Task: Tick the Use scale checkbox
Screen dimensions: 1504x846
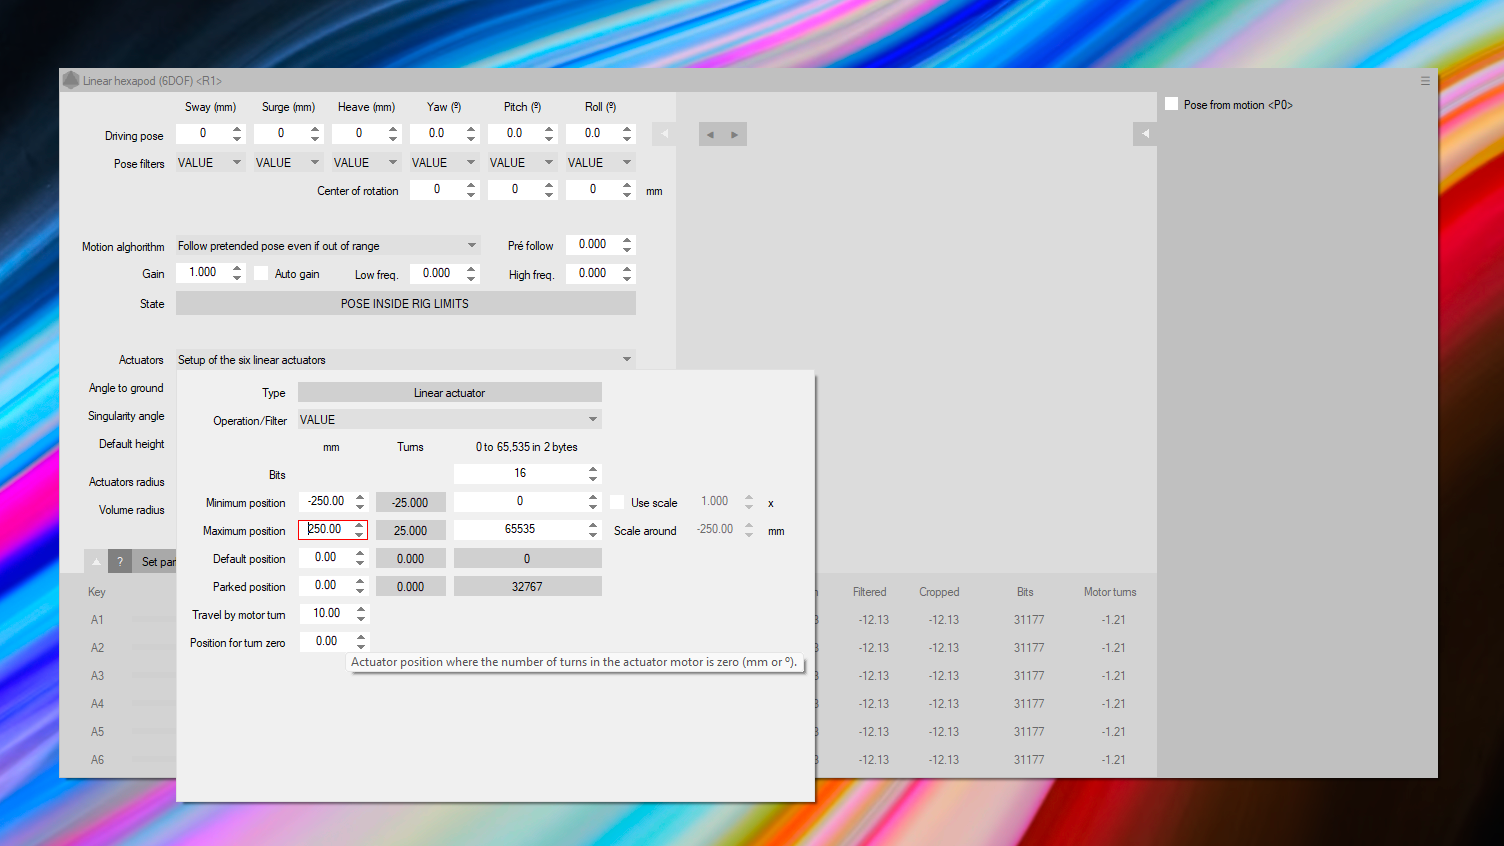Action: tap(617, 502)
